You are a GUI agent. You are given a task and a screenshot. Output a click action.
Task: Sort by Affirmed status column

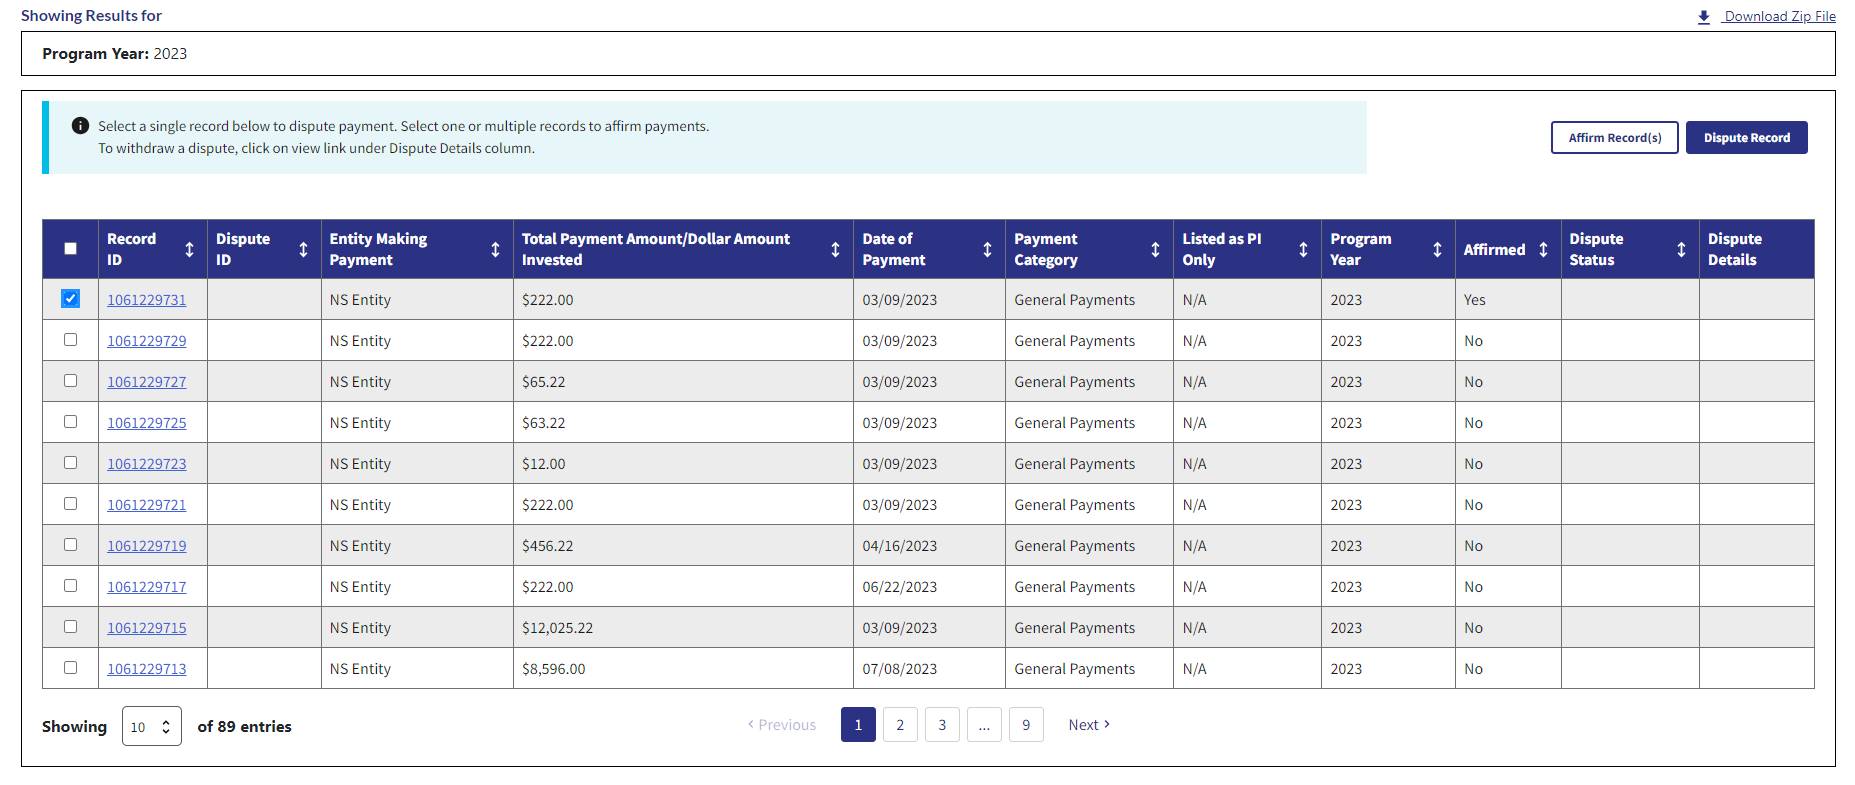1543,249
